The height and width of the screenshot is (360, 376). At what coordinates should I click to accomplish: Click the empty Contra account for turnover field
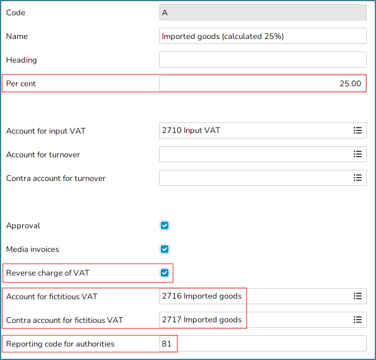[x=263, y=178]
